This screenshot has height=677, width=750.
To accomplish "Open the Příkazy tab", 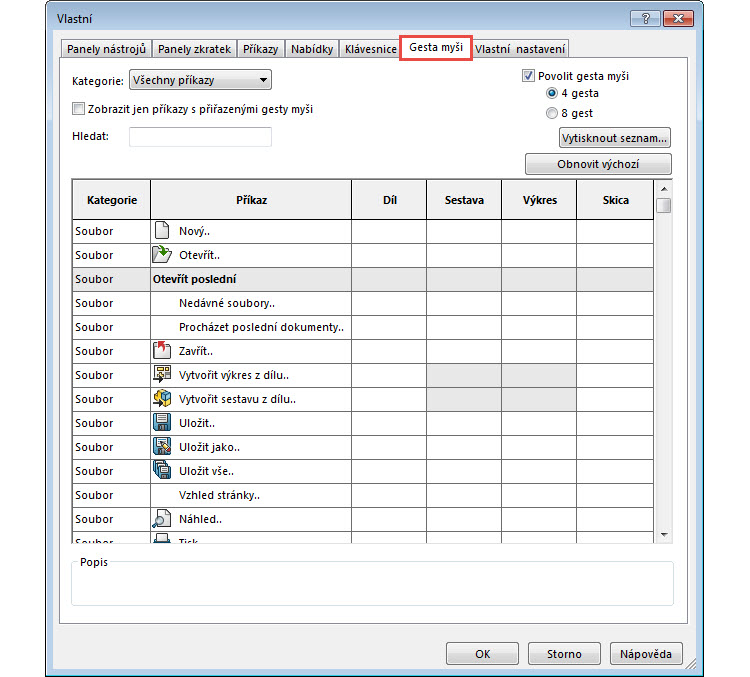I will pyautogui.click(x=260, y=49).
